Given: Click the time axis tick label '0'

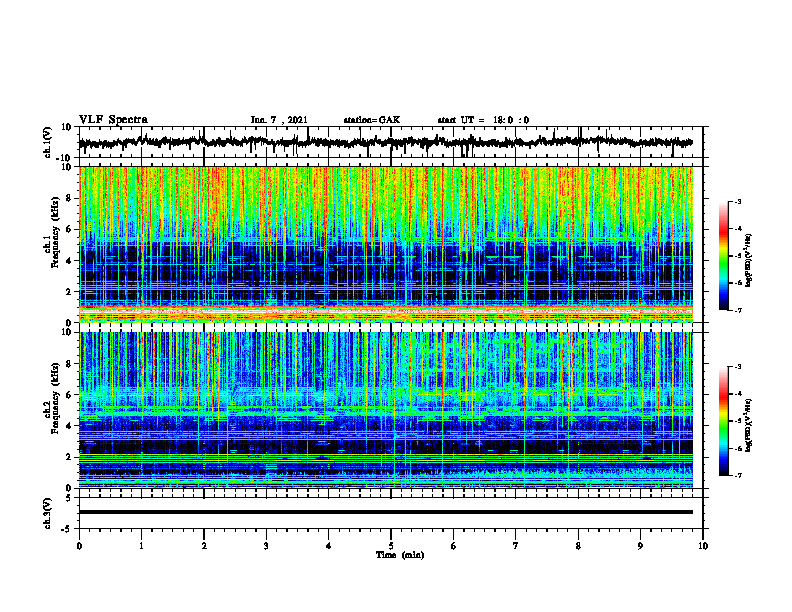Looking at the screenshot, I should [x=79, y=546].
